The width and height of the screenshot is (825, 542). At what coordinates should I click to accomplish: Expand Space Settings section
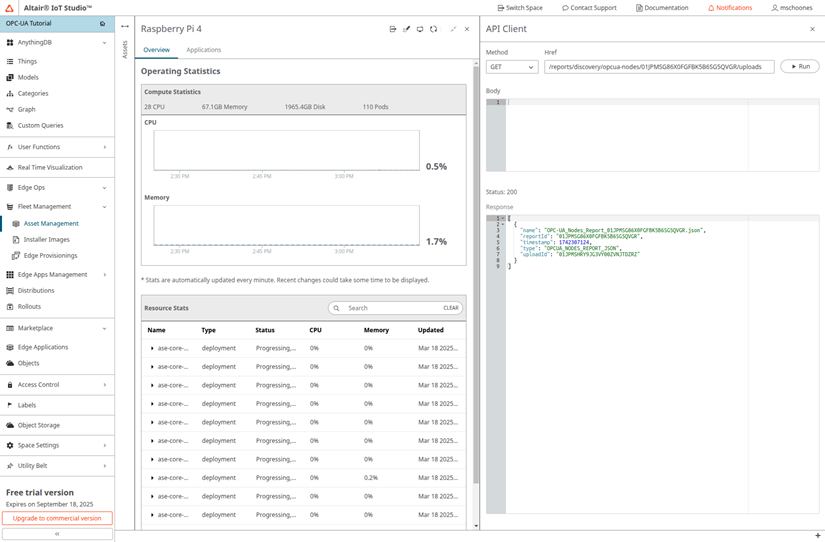point(104,446)
